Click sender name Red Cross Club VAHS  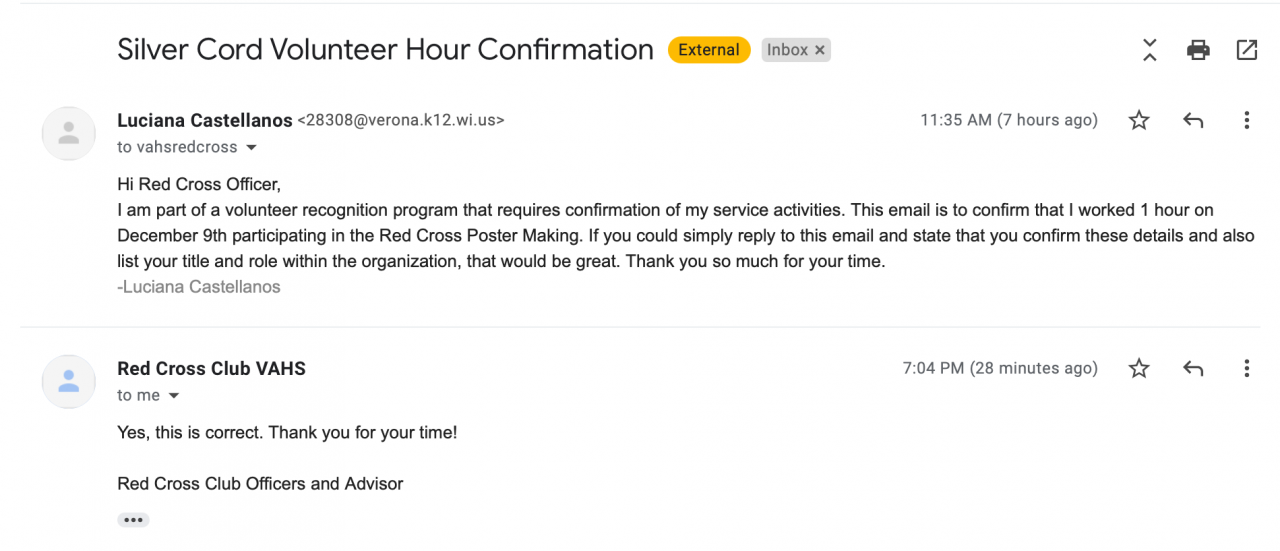pyautogui.click(x=211, y=369)
